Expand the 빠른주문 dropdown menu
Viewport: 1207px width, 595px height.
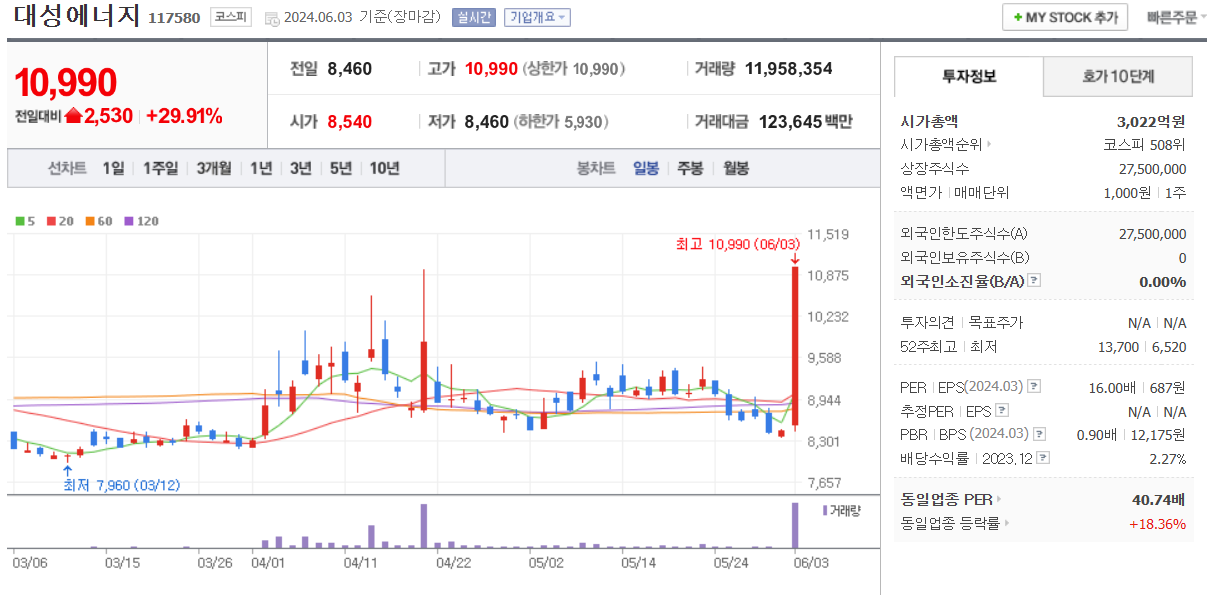[x=1176, y=17]
